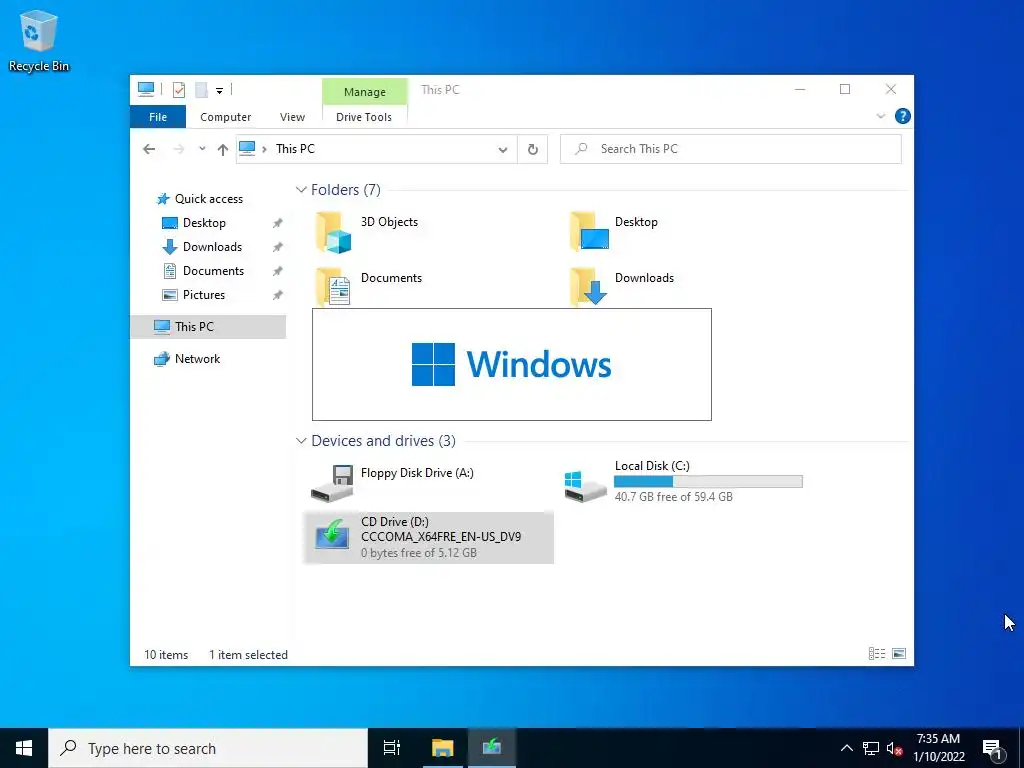Collapse the Devices and drives (3) group
1024x768 pixels.
click(301, 441)
